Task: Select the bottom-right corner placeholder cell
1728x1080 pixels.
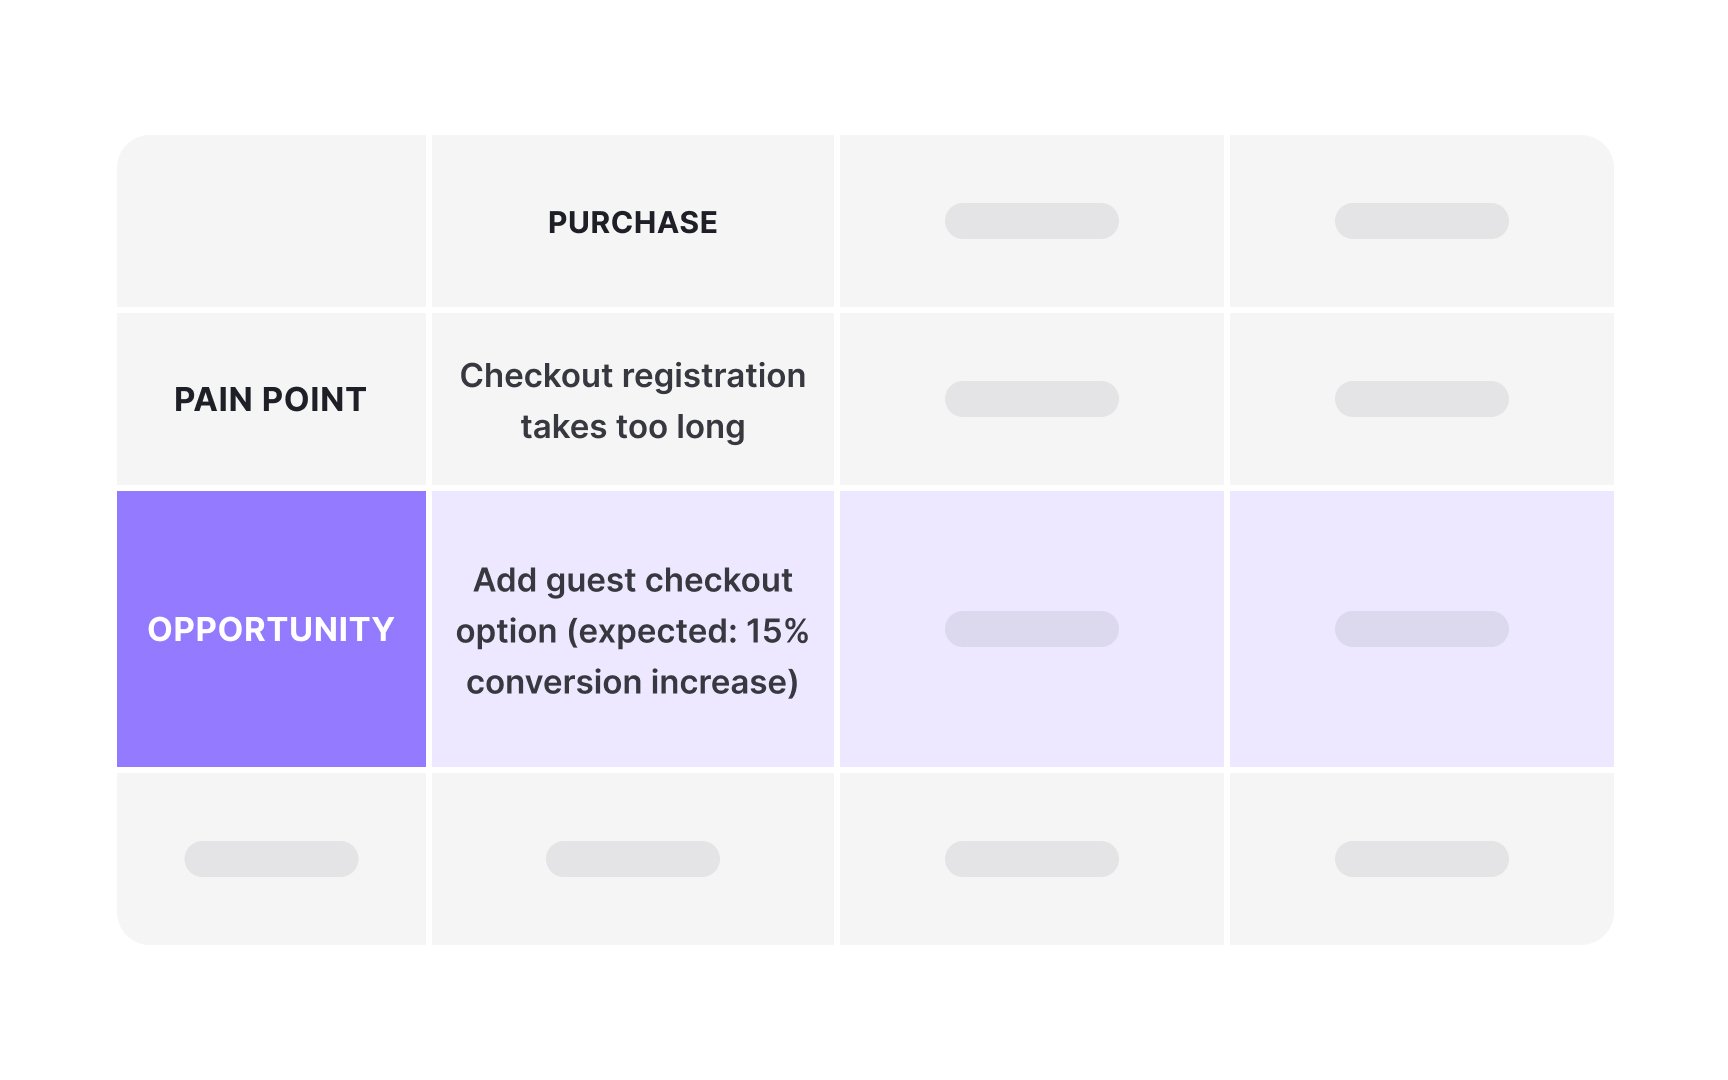Action: coord(1421,859)
